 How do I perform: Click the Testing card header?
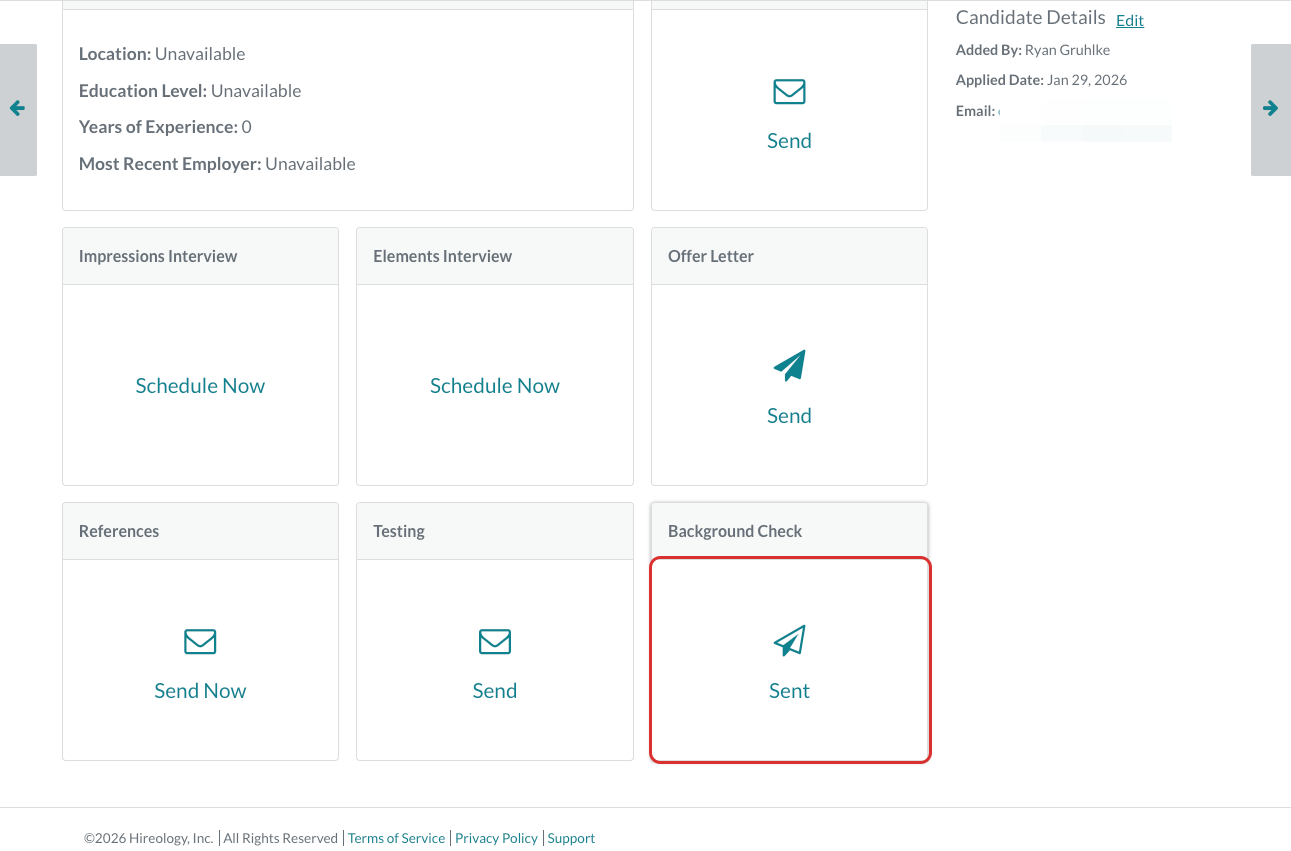point(495,531)
